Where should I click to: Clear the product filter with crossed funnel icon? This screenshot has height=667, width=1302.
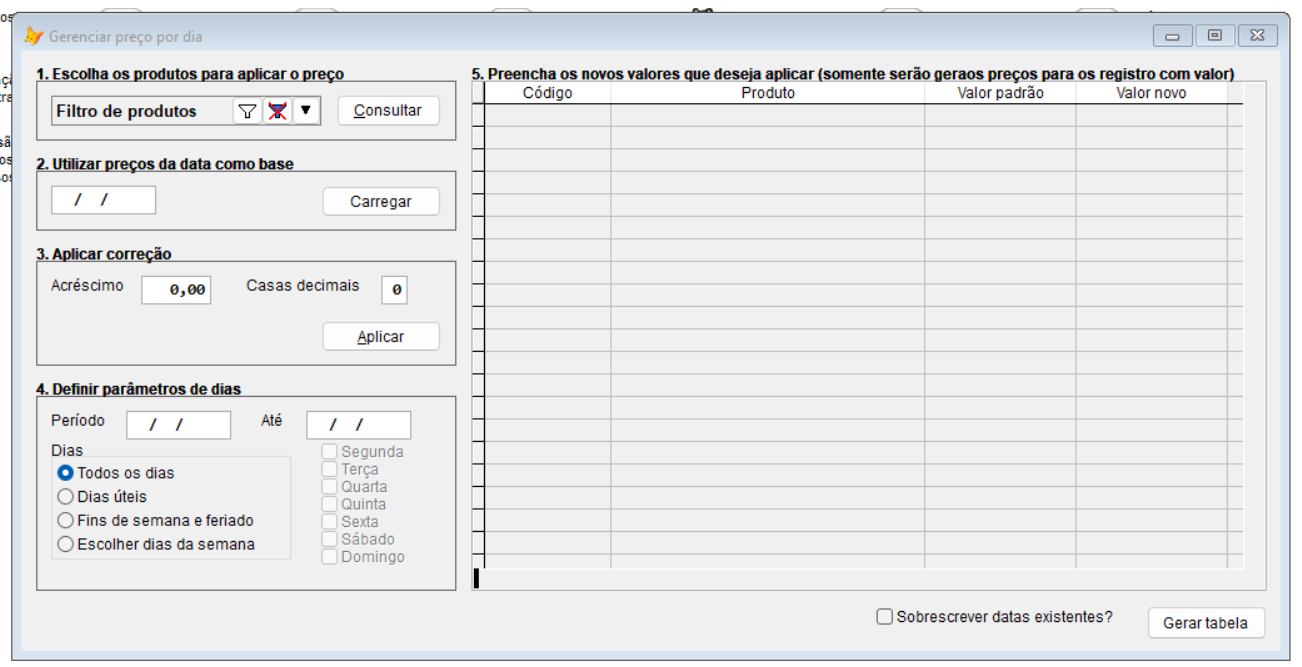tap(277, 111)
